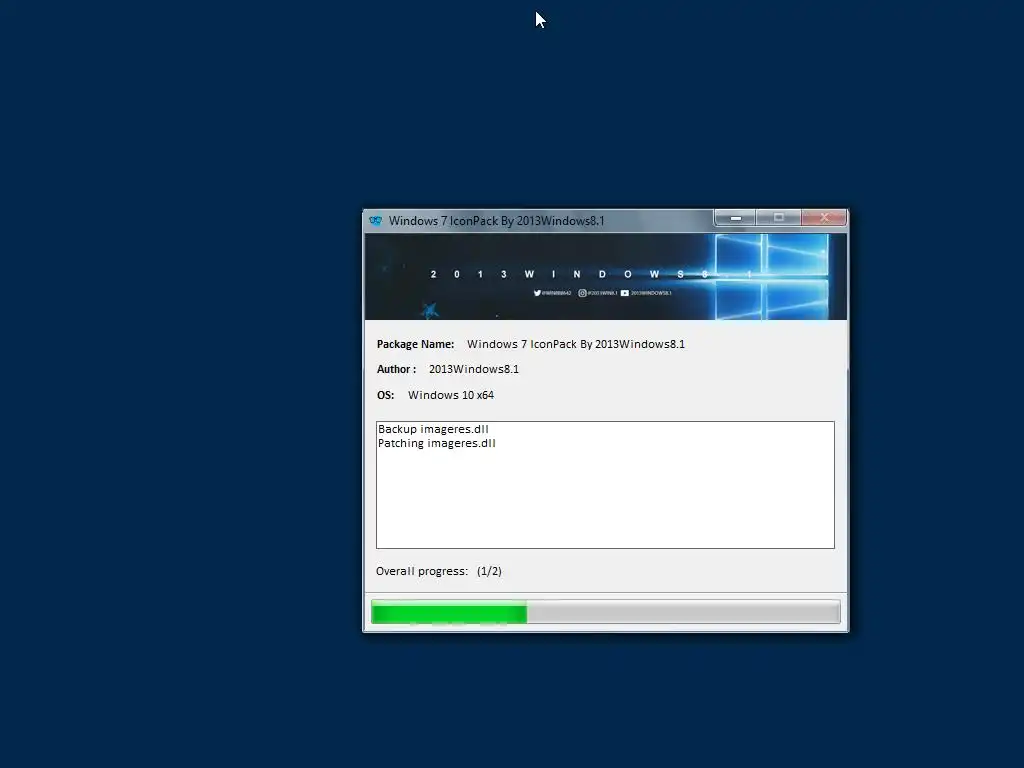
Task: Click author value '2013Windows8.1'
Action: [x=474, y=369]
